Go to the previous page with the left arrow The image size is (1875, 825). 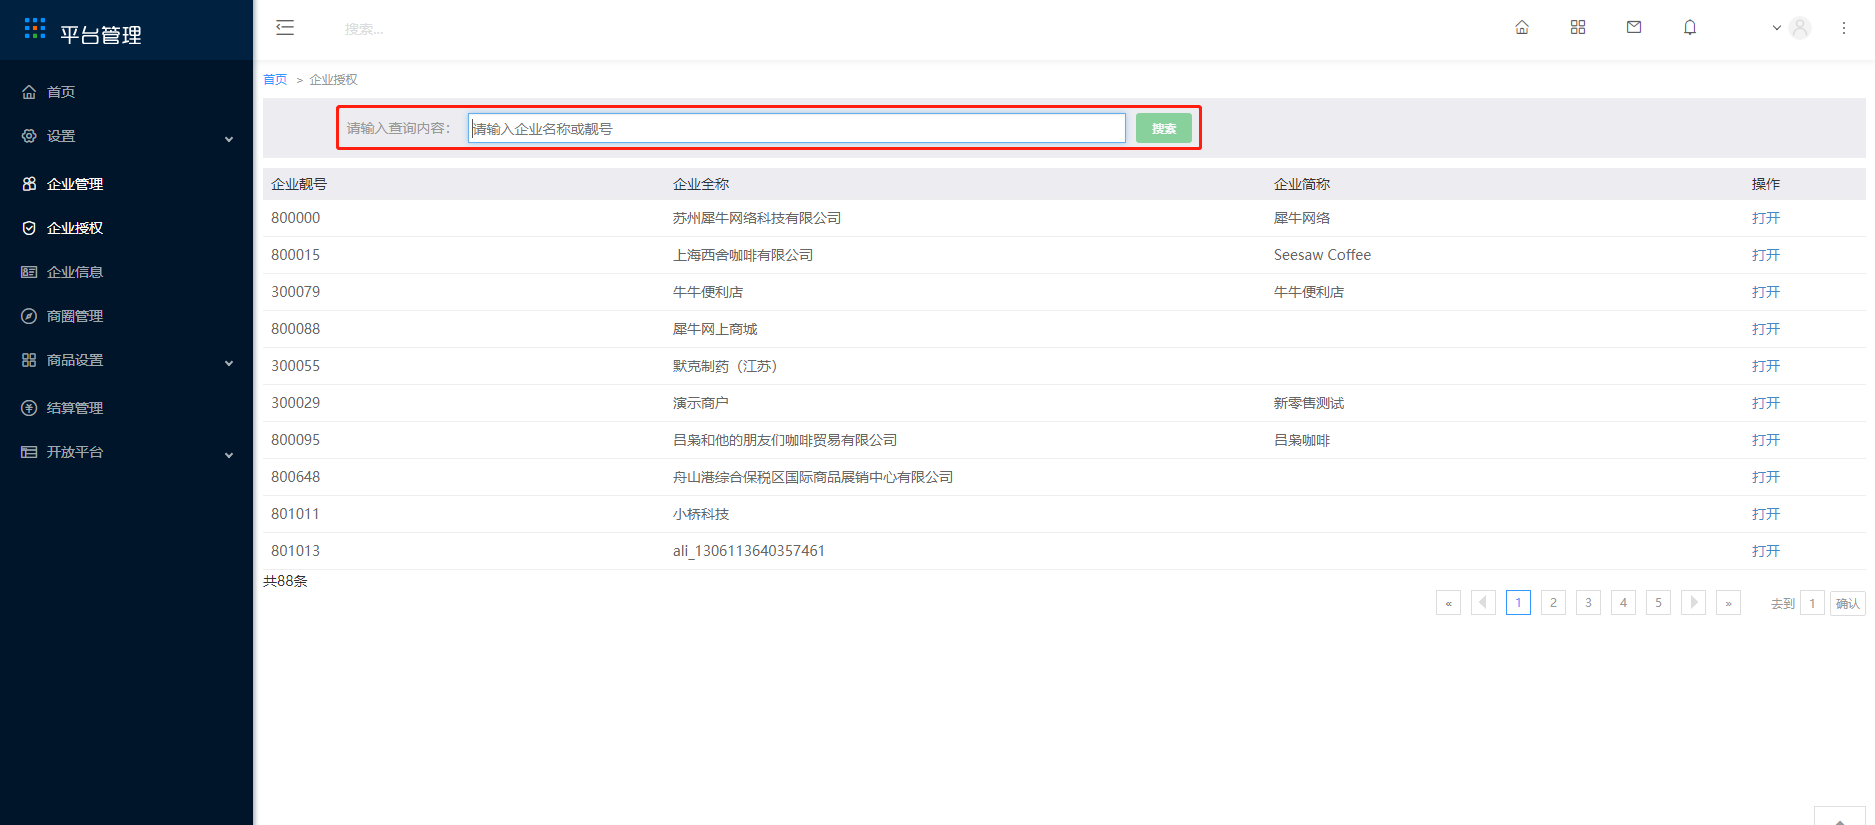click(x=1483, y=603)
